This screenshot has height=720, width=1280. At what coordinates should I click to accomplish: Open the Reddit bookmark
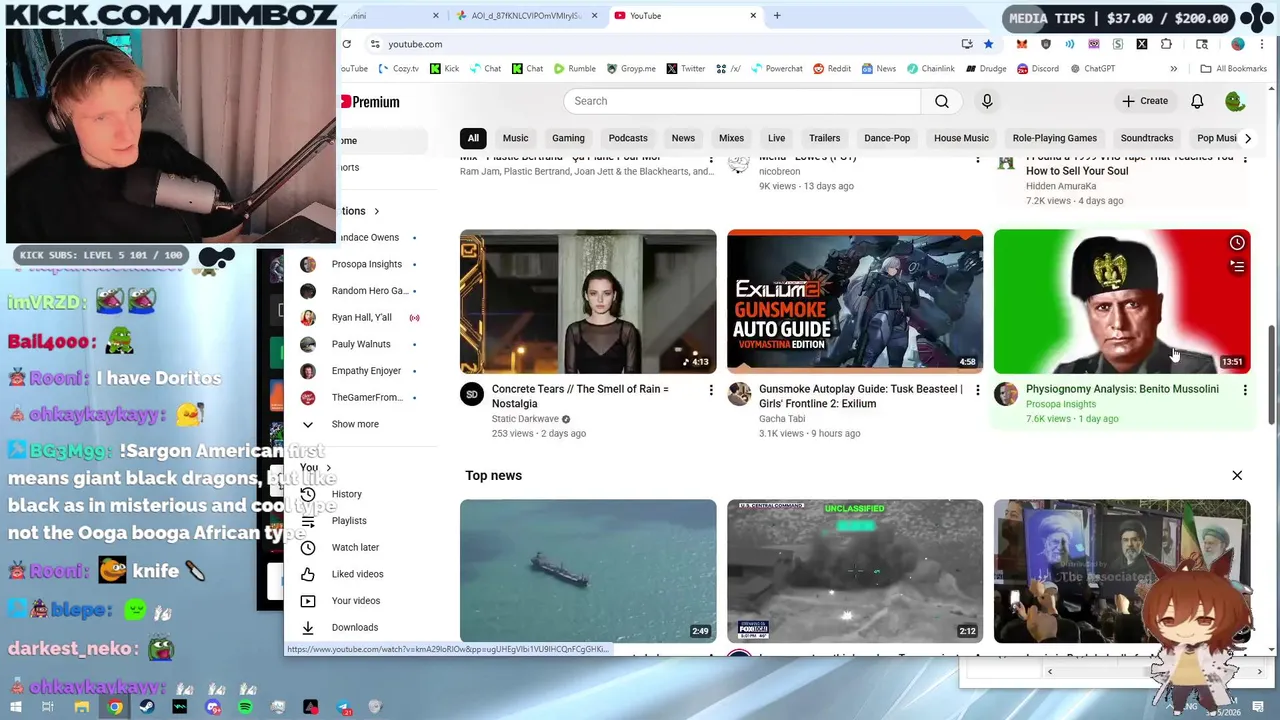[831, 69]
